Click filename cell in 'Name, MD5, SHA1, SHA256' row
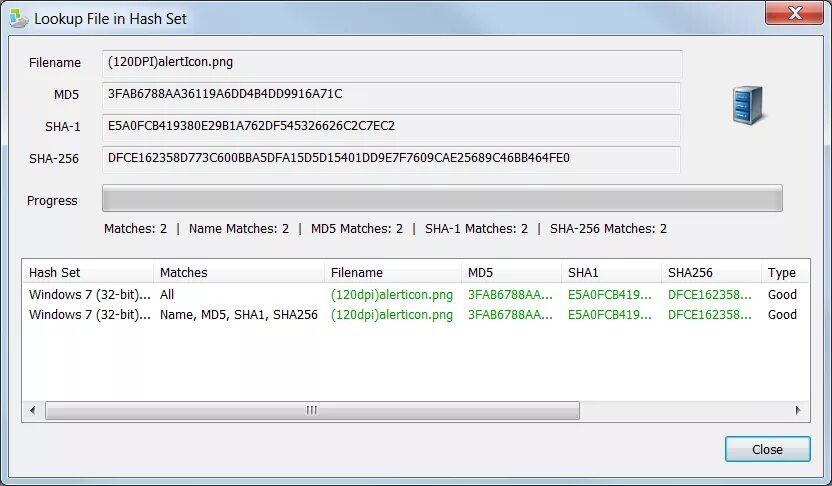Image resolution: width=832 pixels, height=486 pixels. point(392,315)
